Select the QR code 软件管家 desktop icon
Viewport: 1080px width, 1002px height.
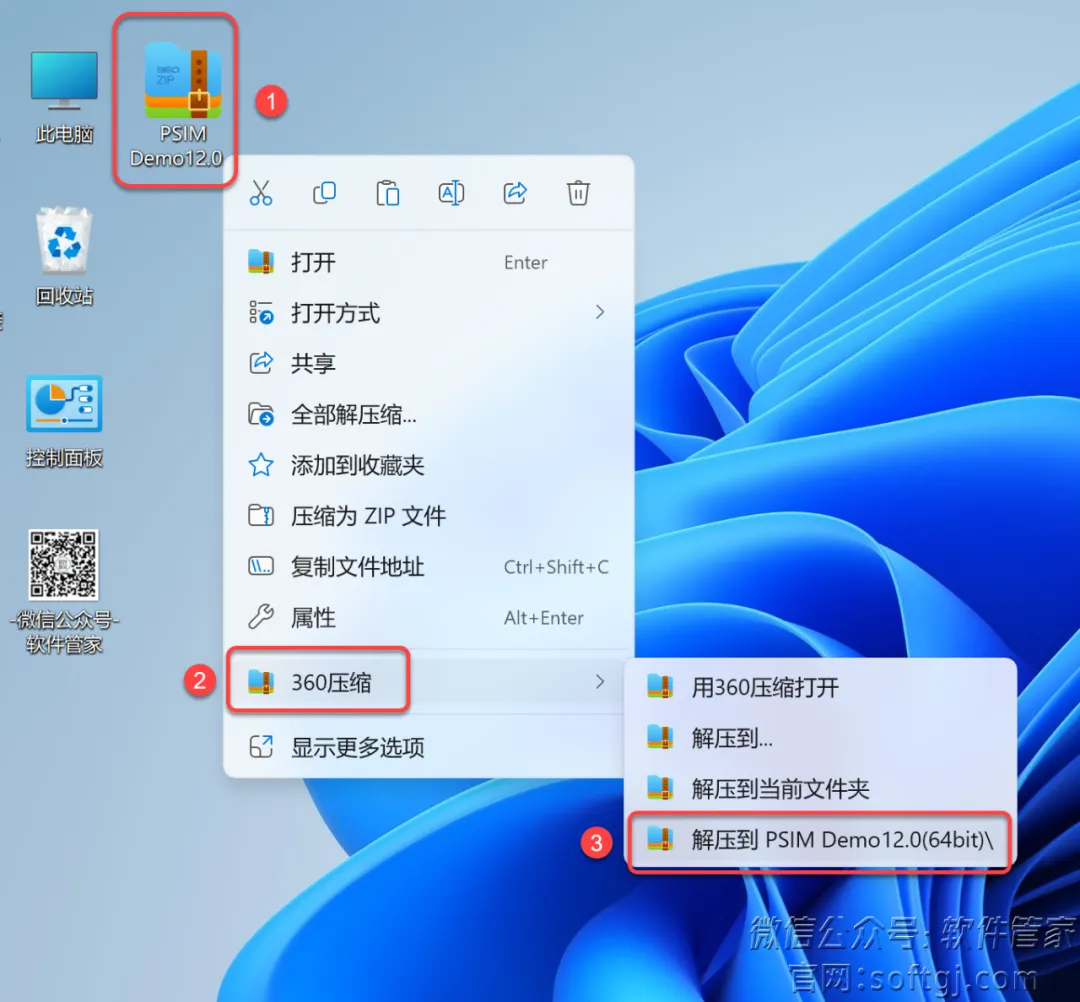64,591
